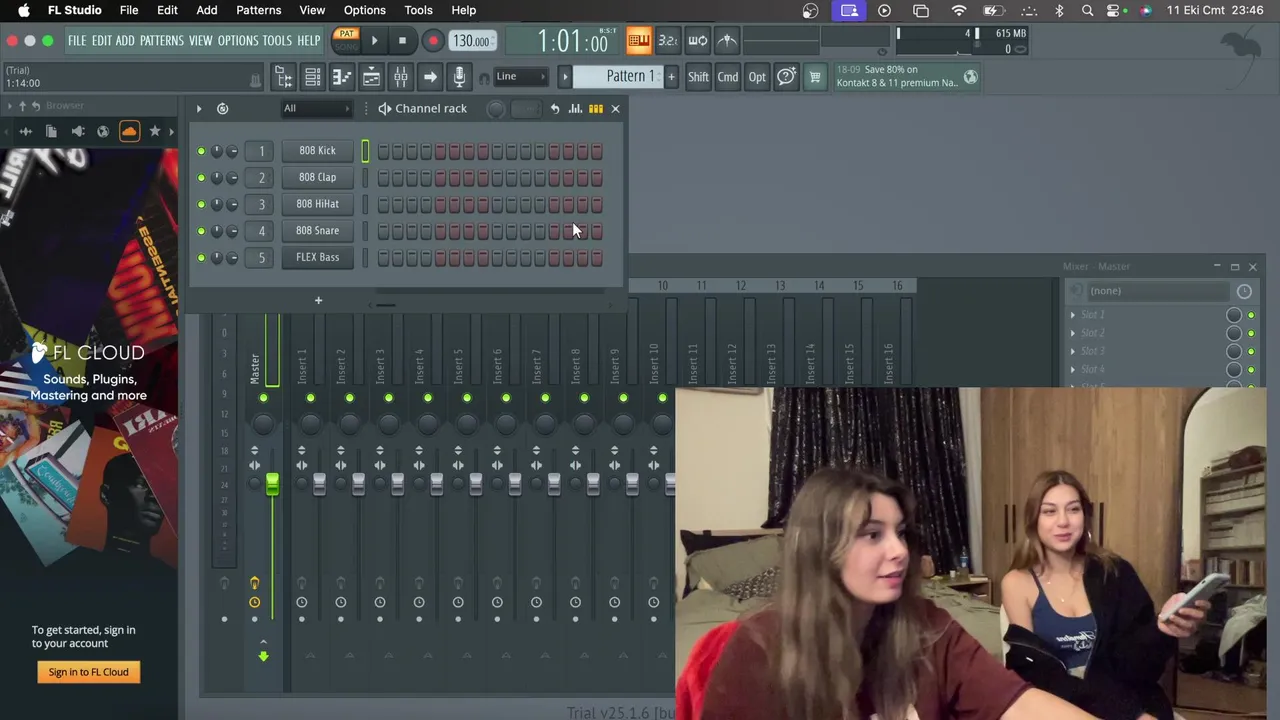Image resolution: width=1280 pixels, height=720 pixels.
Task: Select the files browser tab icon
Action: (51, 131)
